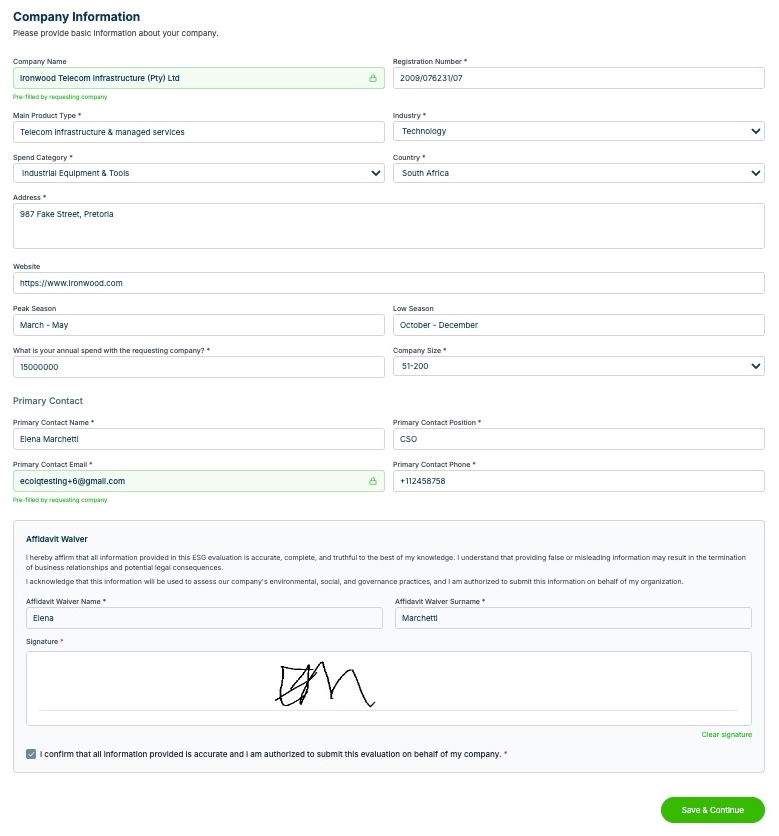Viewport: 779px width, 836px height.
Task: Expand the Spend Category dropdown
Action: pos(198,173)
